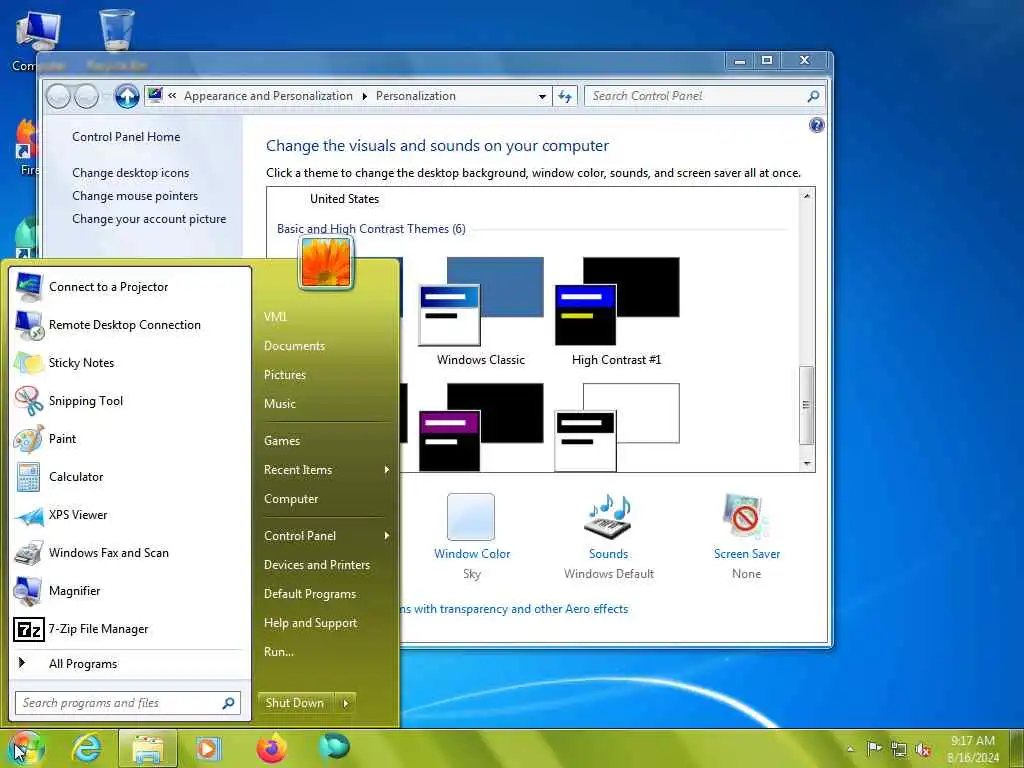Launch Windows Media Player from taskbar
Image resolution: width=1024 pixels, height=768 pixels.
(208, 749)
